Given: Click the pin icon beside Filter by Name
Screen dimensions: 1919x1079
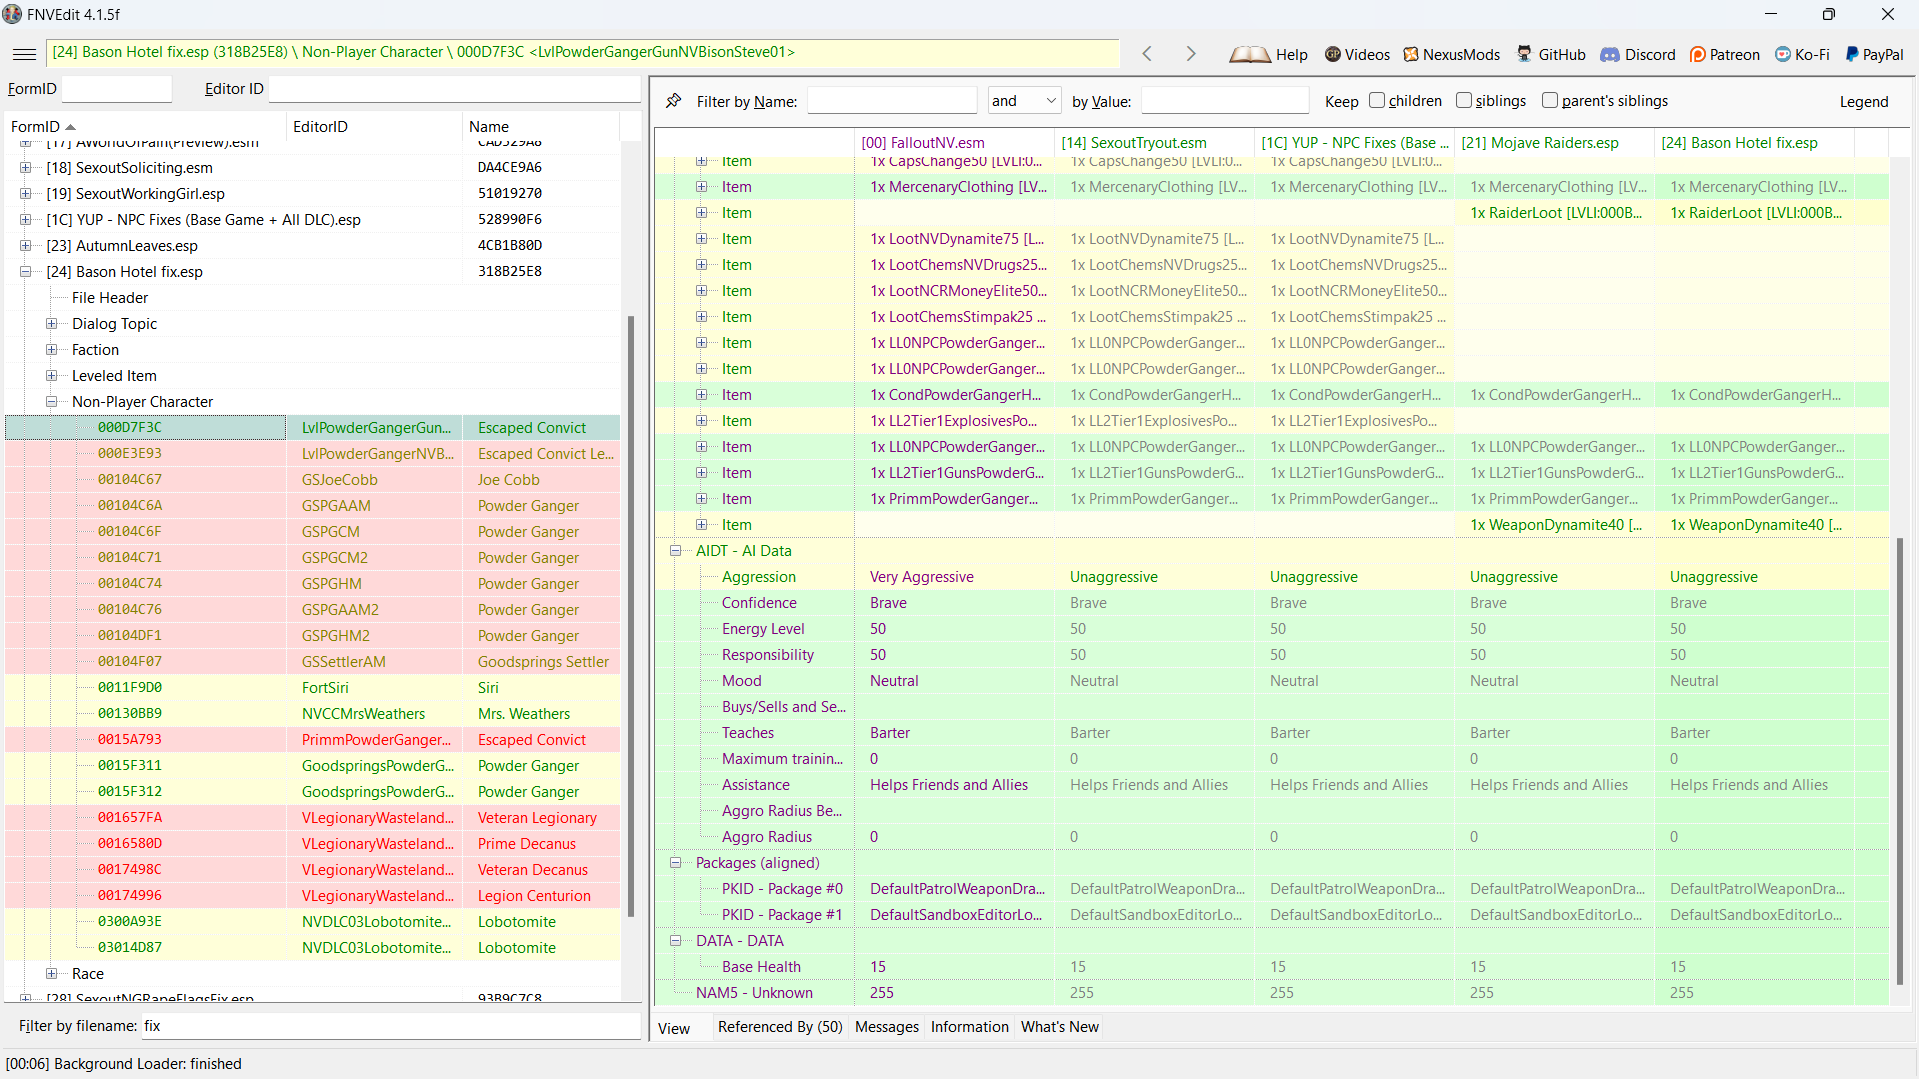Looking at the screenshot, I should click(674, 101).
